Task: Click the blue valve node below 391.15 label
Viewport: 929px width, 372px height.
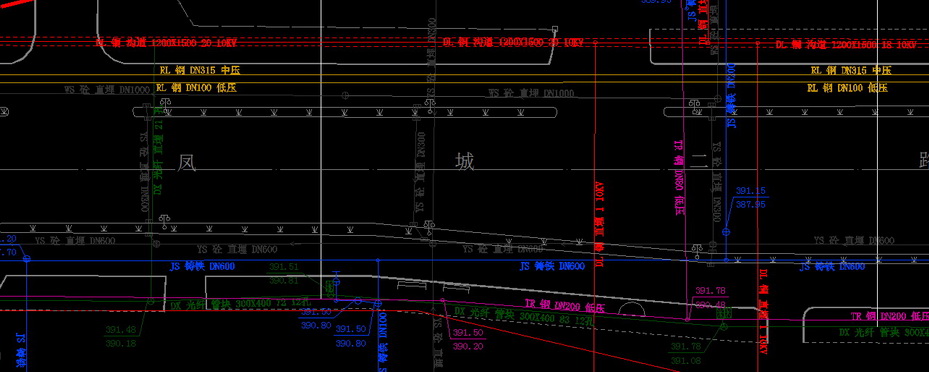Action: pyautogui.click(x=726, y=232)
